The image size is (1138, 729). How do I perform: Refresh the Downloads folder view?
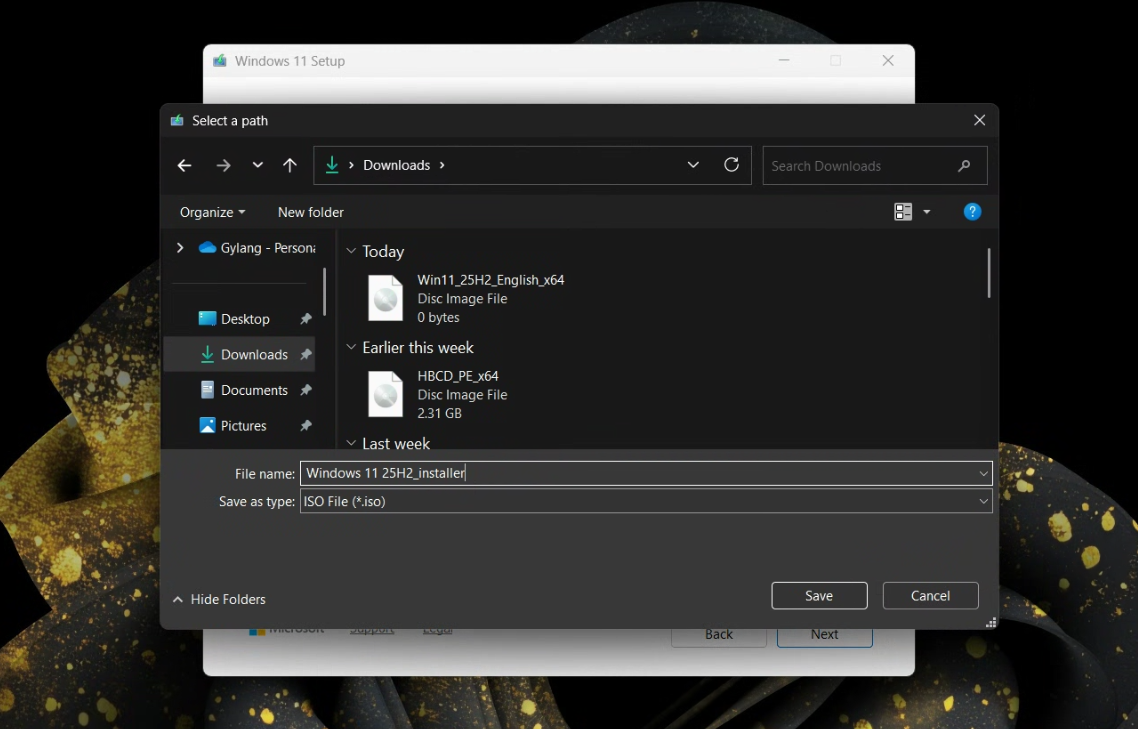pos(731,165)
